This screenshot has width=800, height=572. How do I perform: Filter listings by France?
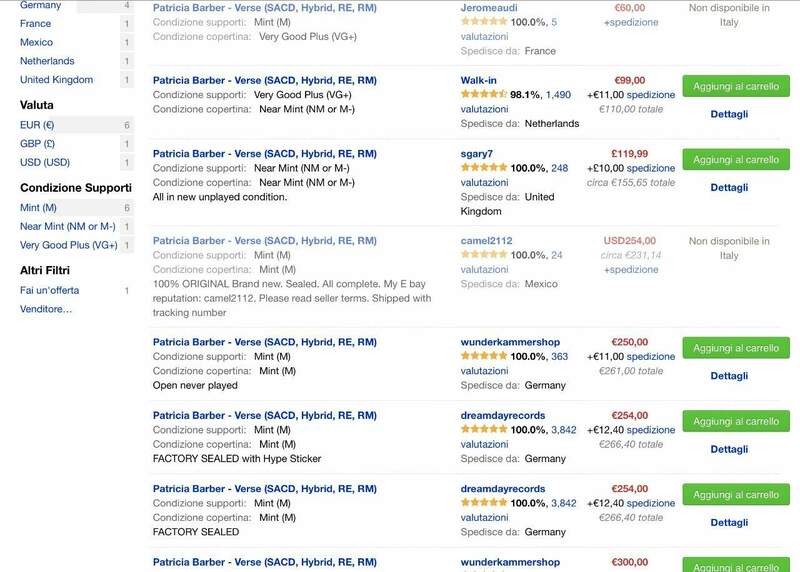pyautogui.click(x=35, y=24)
